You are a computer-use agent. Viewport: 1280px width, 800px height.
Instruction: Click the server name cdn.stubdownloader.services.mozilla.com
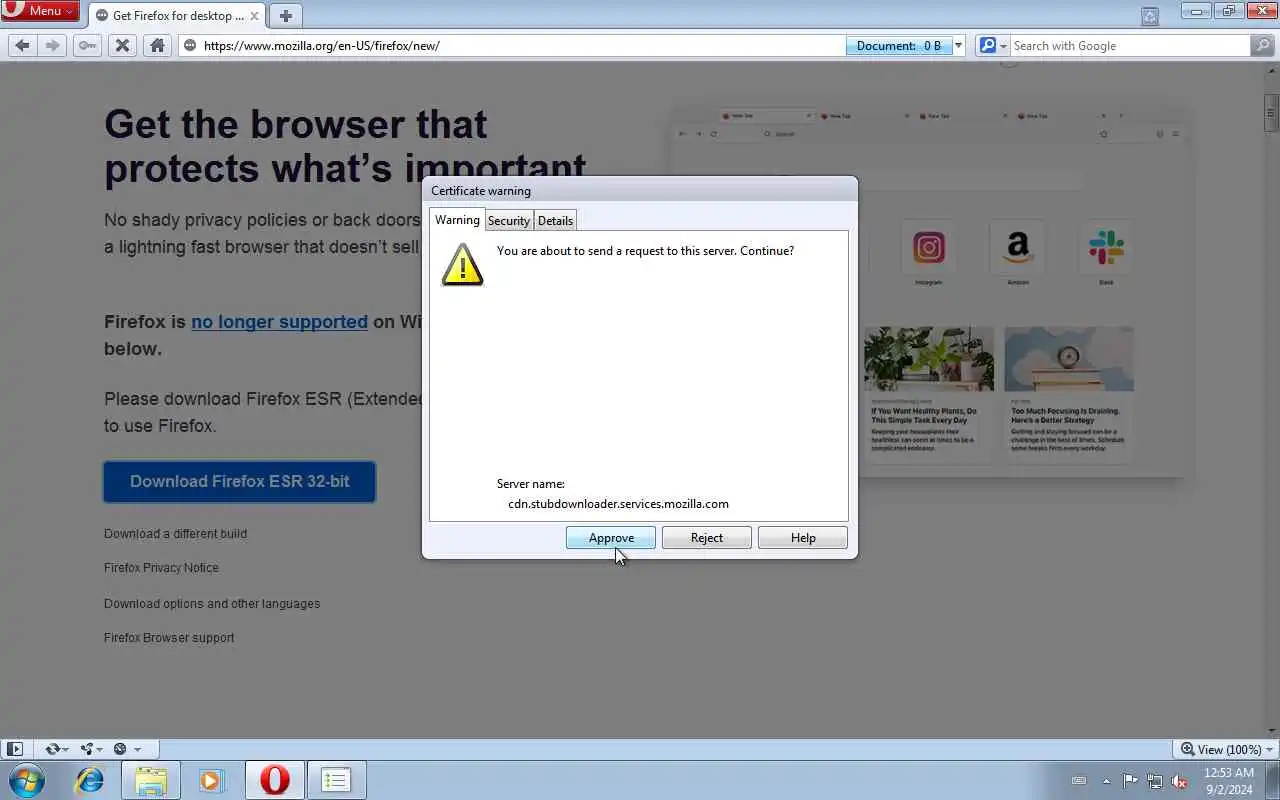pyautogui.click(x=618, y=504)
